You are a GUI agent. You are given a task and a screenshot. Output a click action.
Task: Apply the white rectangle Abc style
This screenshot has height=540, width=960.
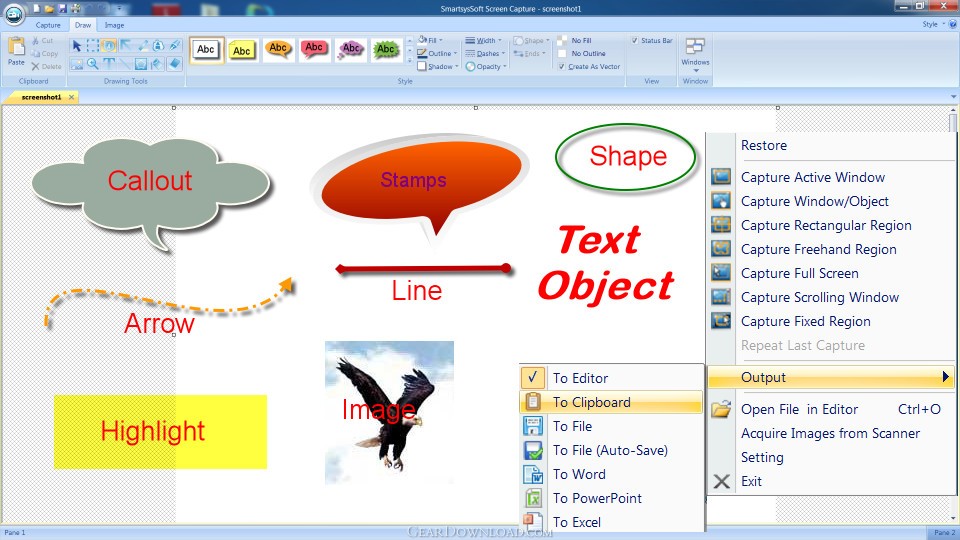206,50
